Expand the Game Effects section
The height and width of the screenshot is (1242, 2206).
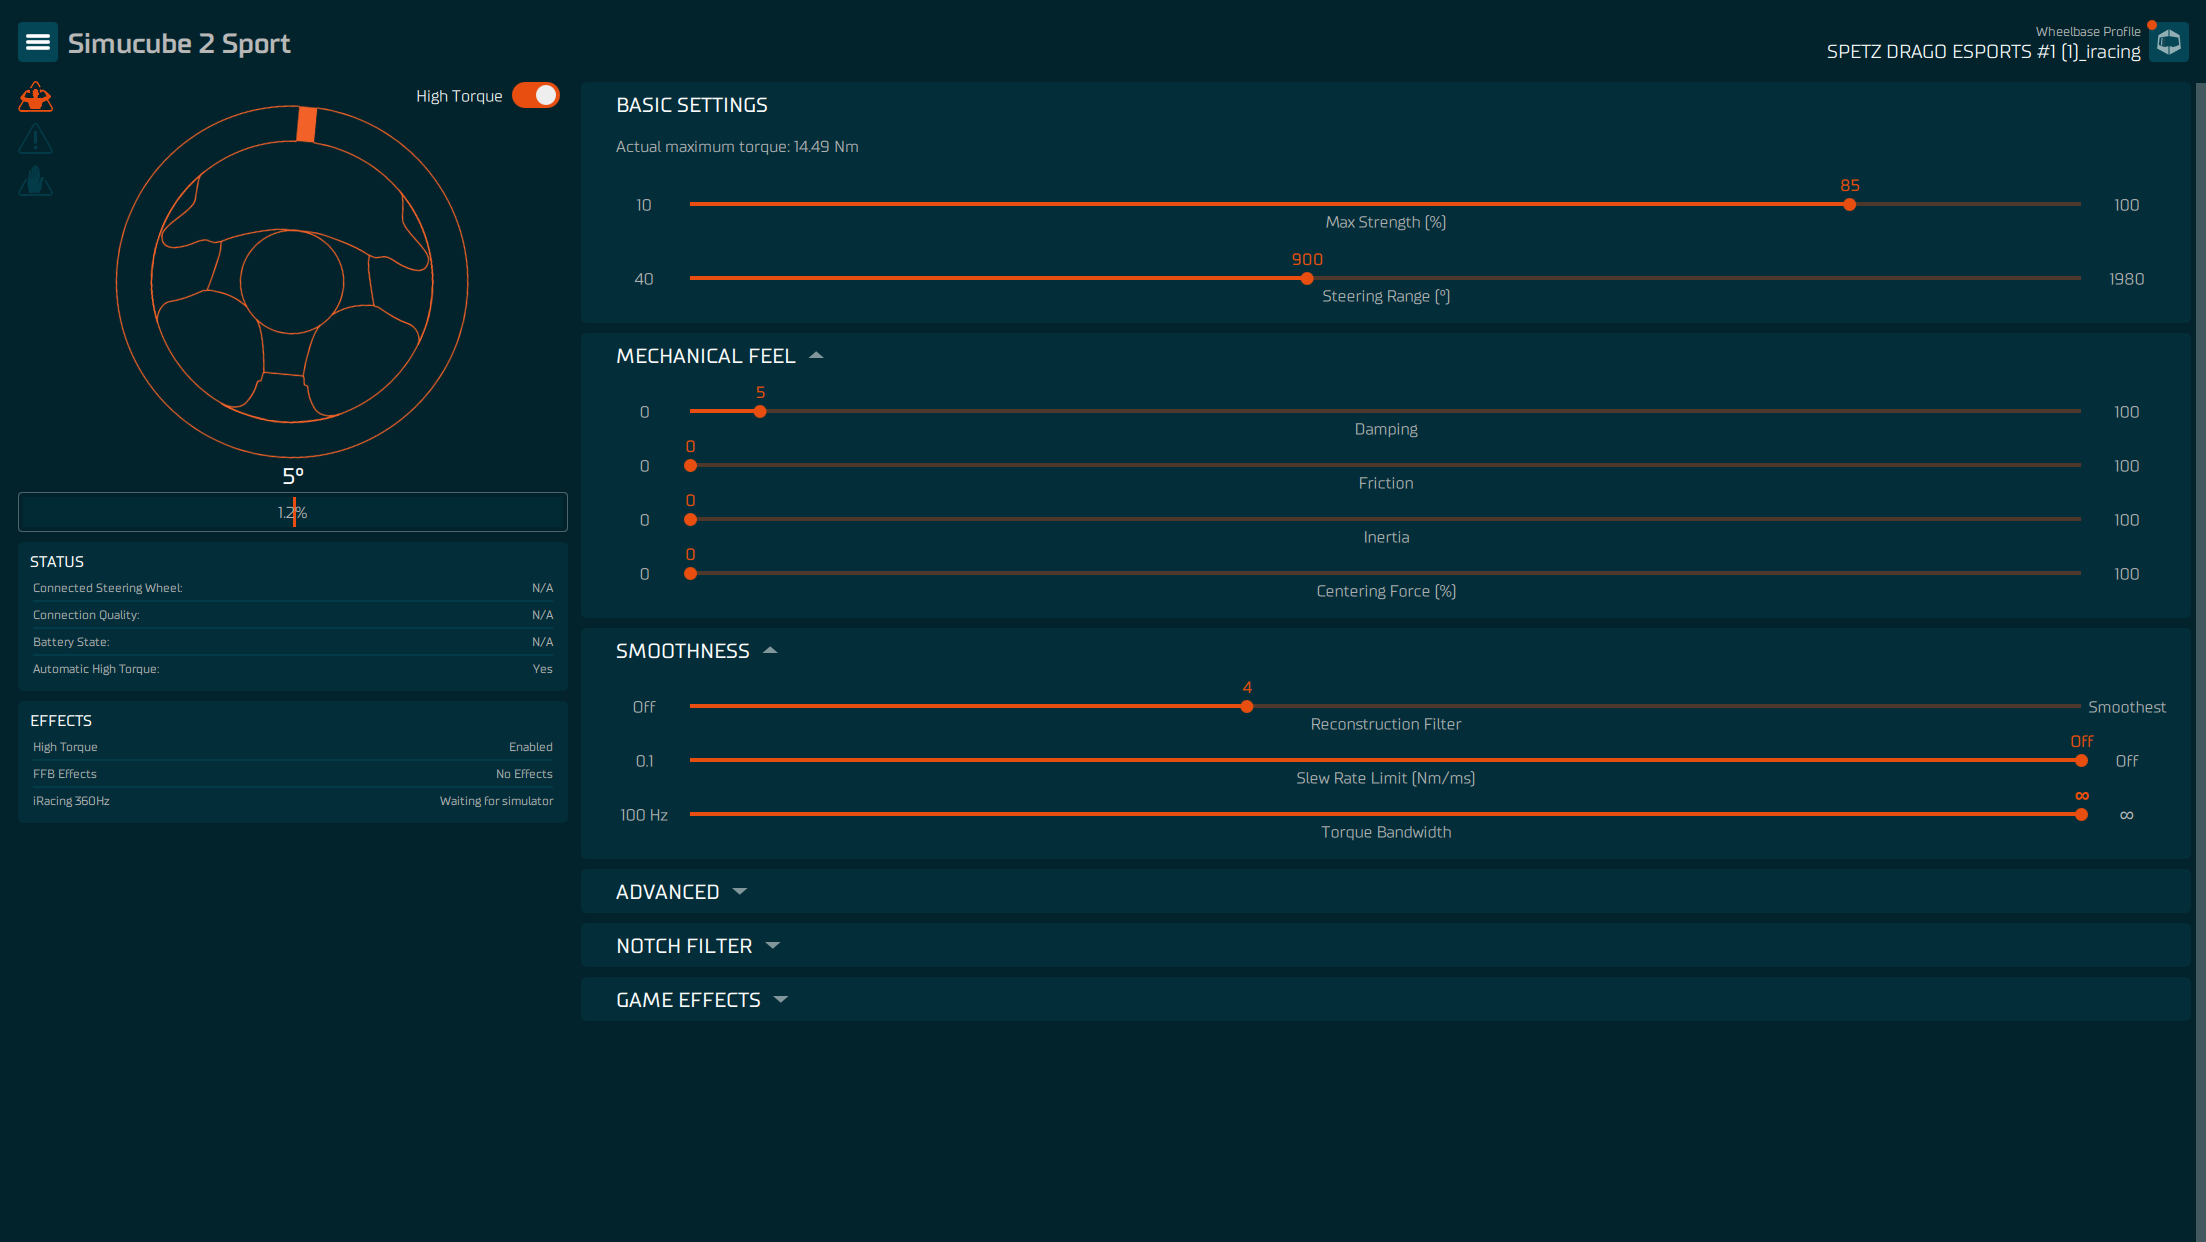pos(781,1000)
